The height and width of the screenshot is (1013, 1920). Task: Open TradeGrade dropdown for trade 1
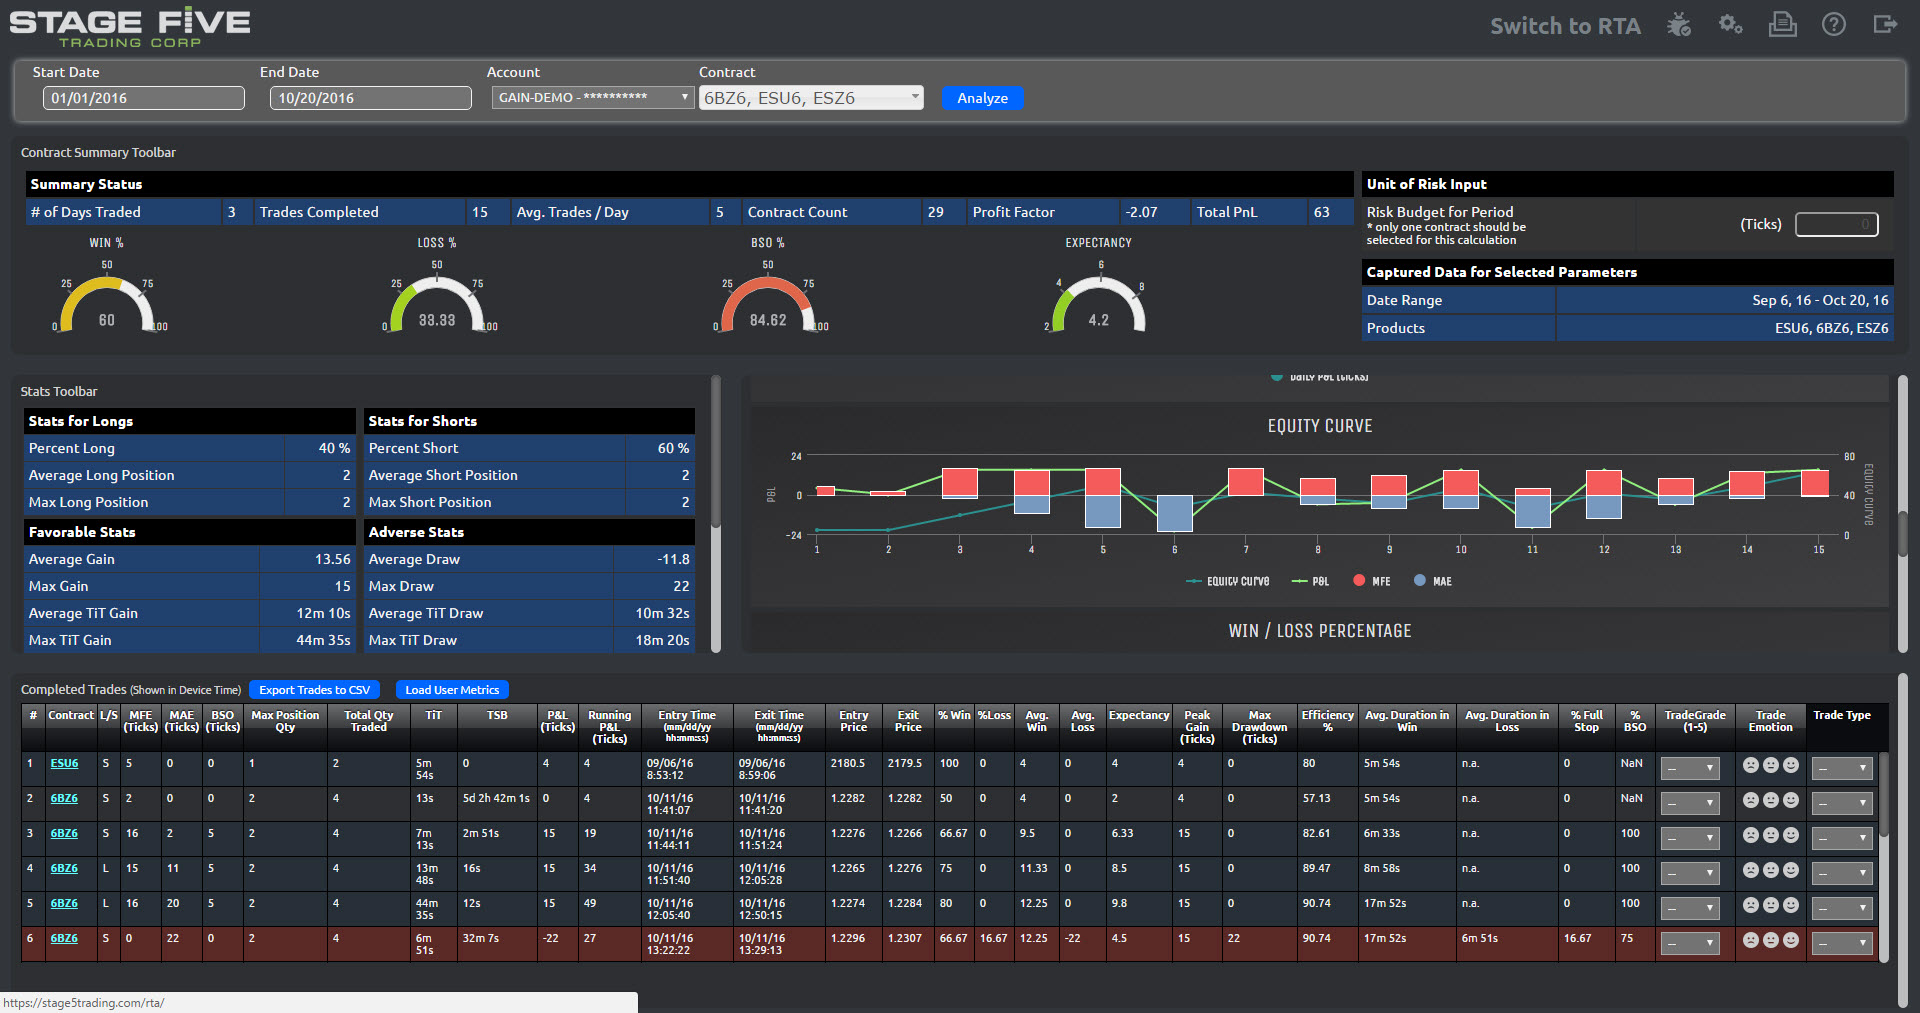(x=1689, y=768)
